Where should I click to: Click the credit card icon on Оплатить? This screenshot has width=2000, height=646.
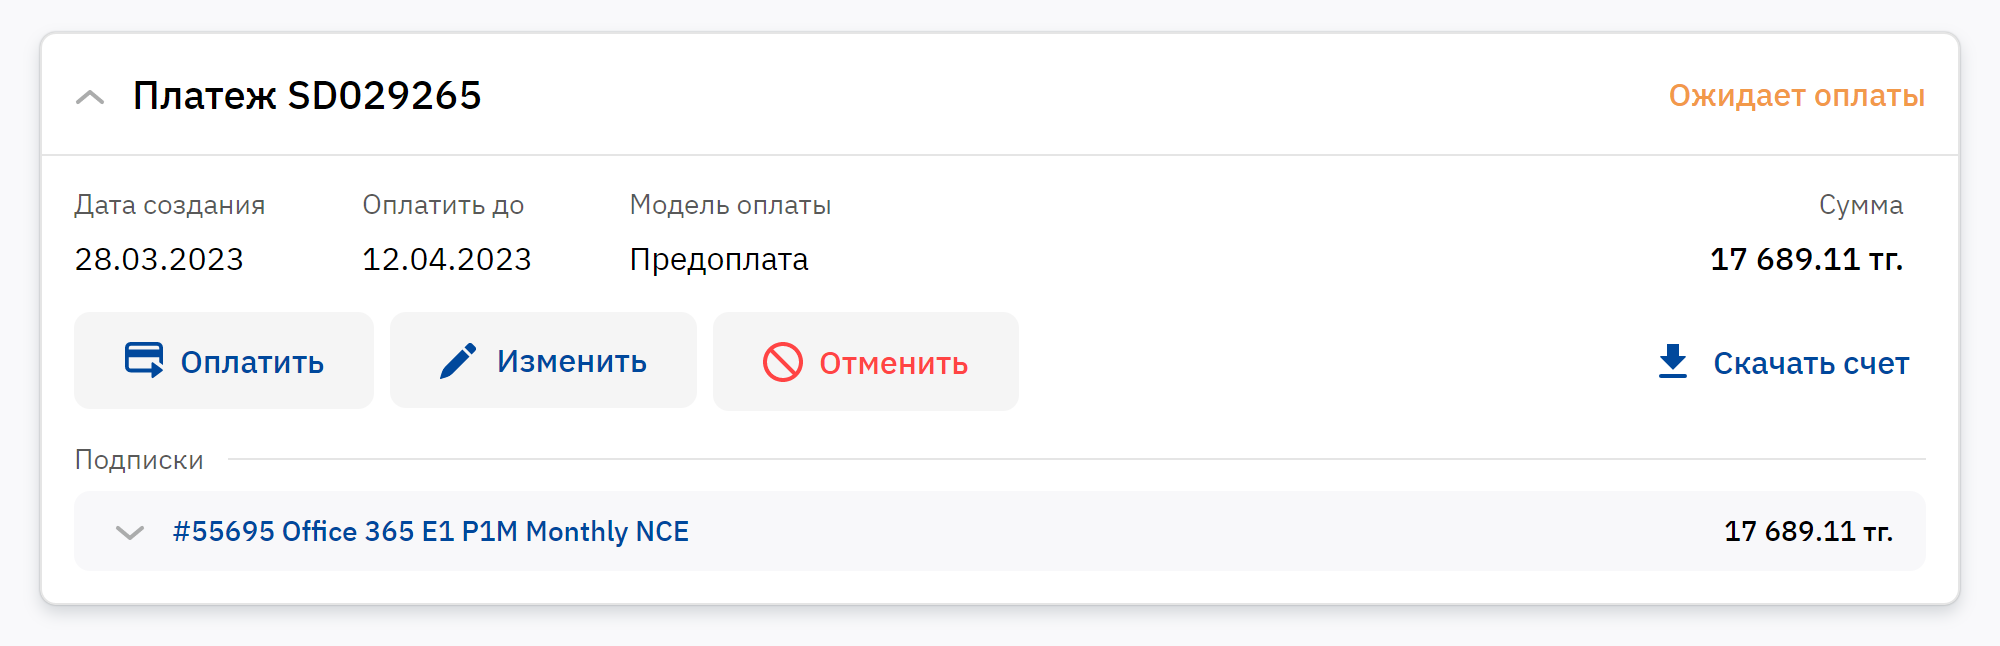(x=144, y=360)
